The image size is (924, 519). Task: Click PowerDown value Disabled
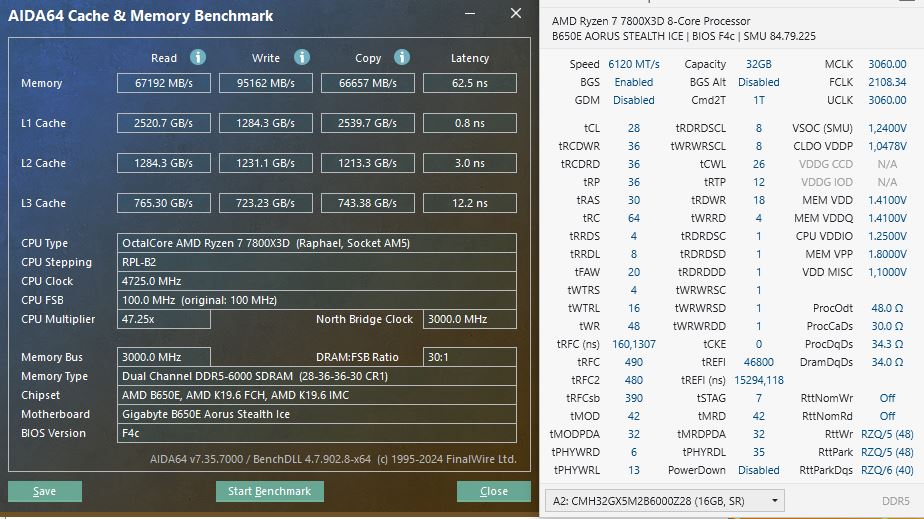coord(758,470)
